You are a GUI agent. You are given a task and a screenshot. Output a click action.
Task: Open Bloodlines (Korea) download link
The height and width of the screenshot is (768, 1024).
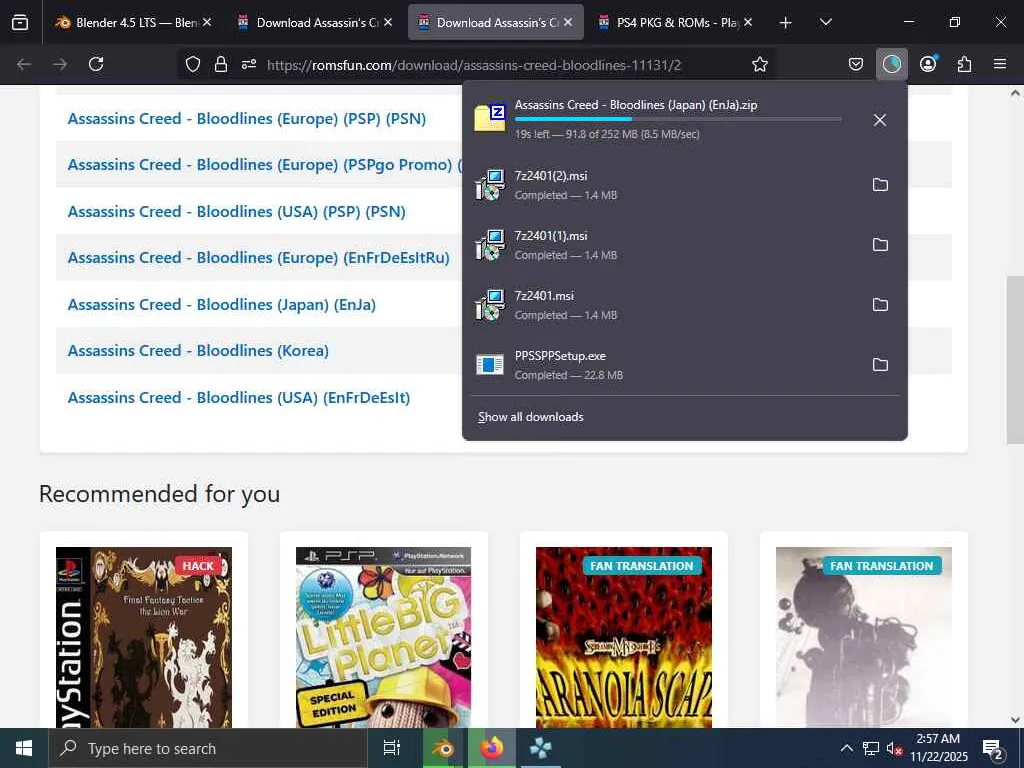[198, 351]
